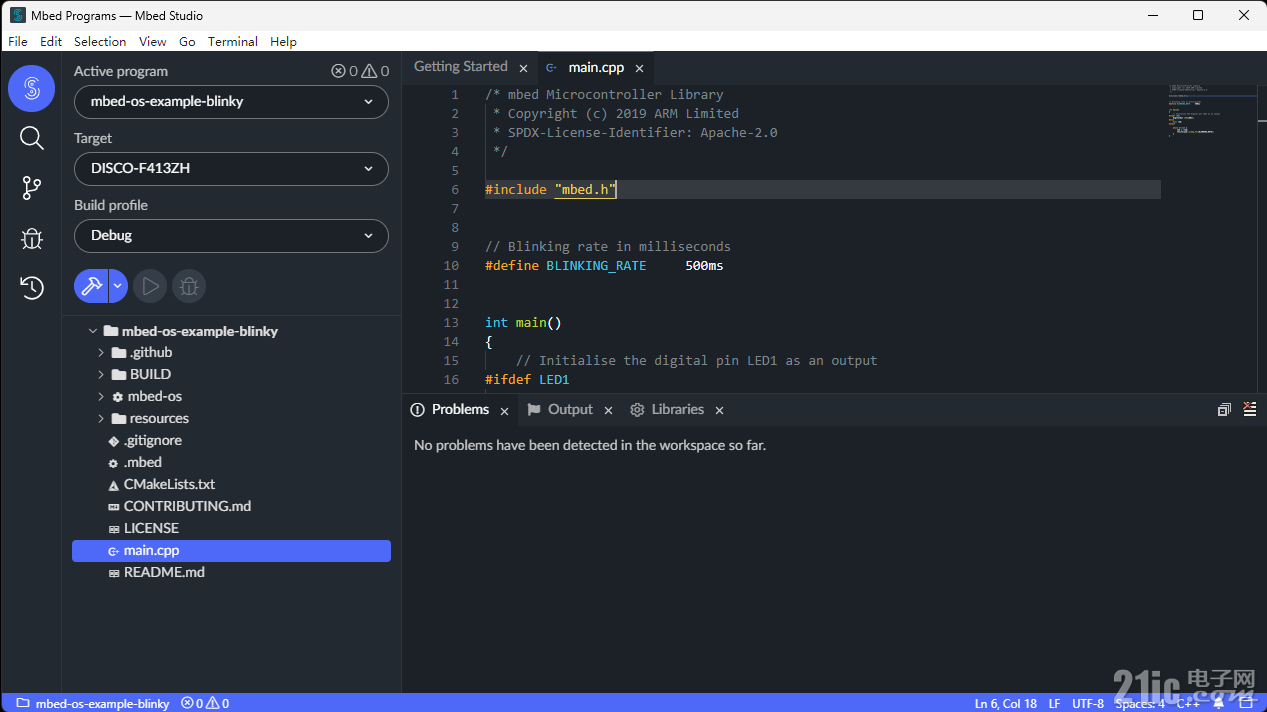Screen dimensions: 1267x712
Task: Open the Mbed programs view icon
Action: (x=31, y=89)
